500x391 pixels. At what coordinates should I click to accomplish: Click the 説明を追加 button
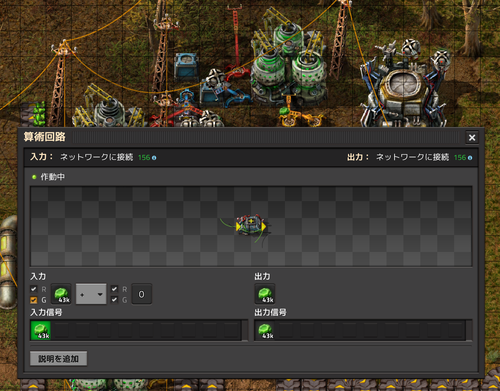coord(58,359)
